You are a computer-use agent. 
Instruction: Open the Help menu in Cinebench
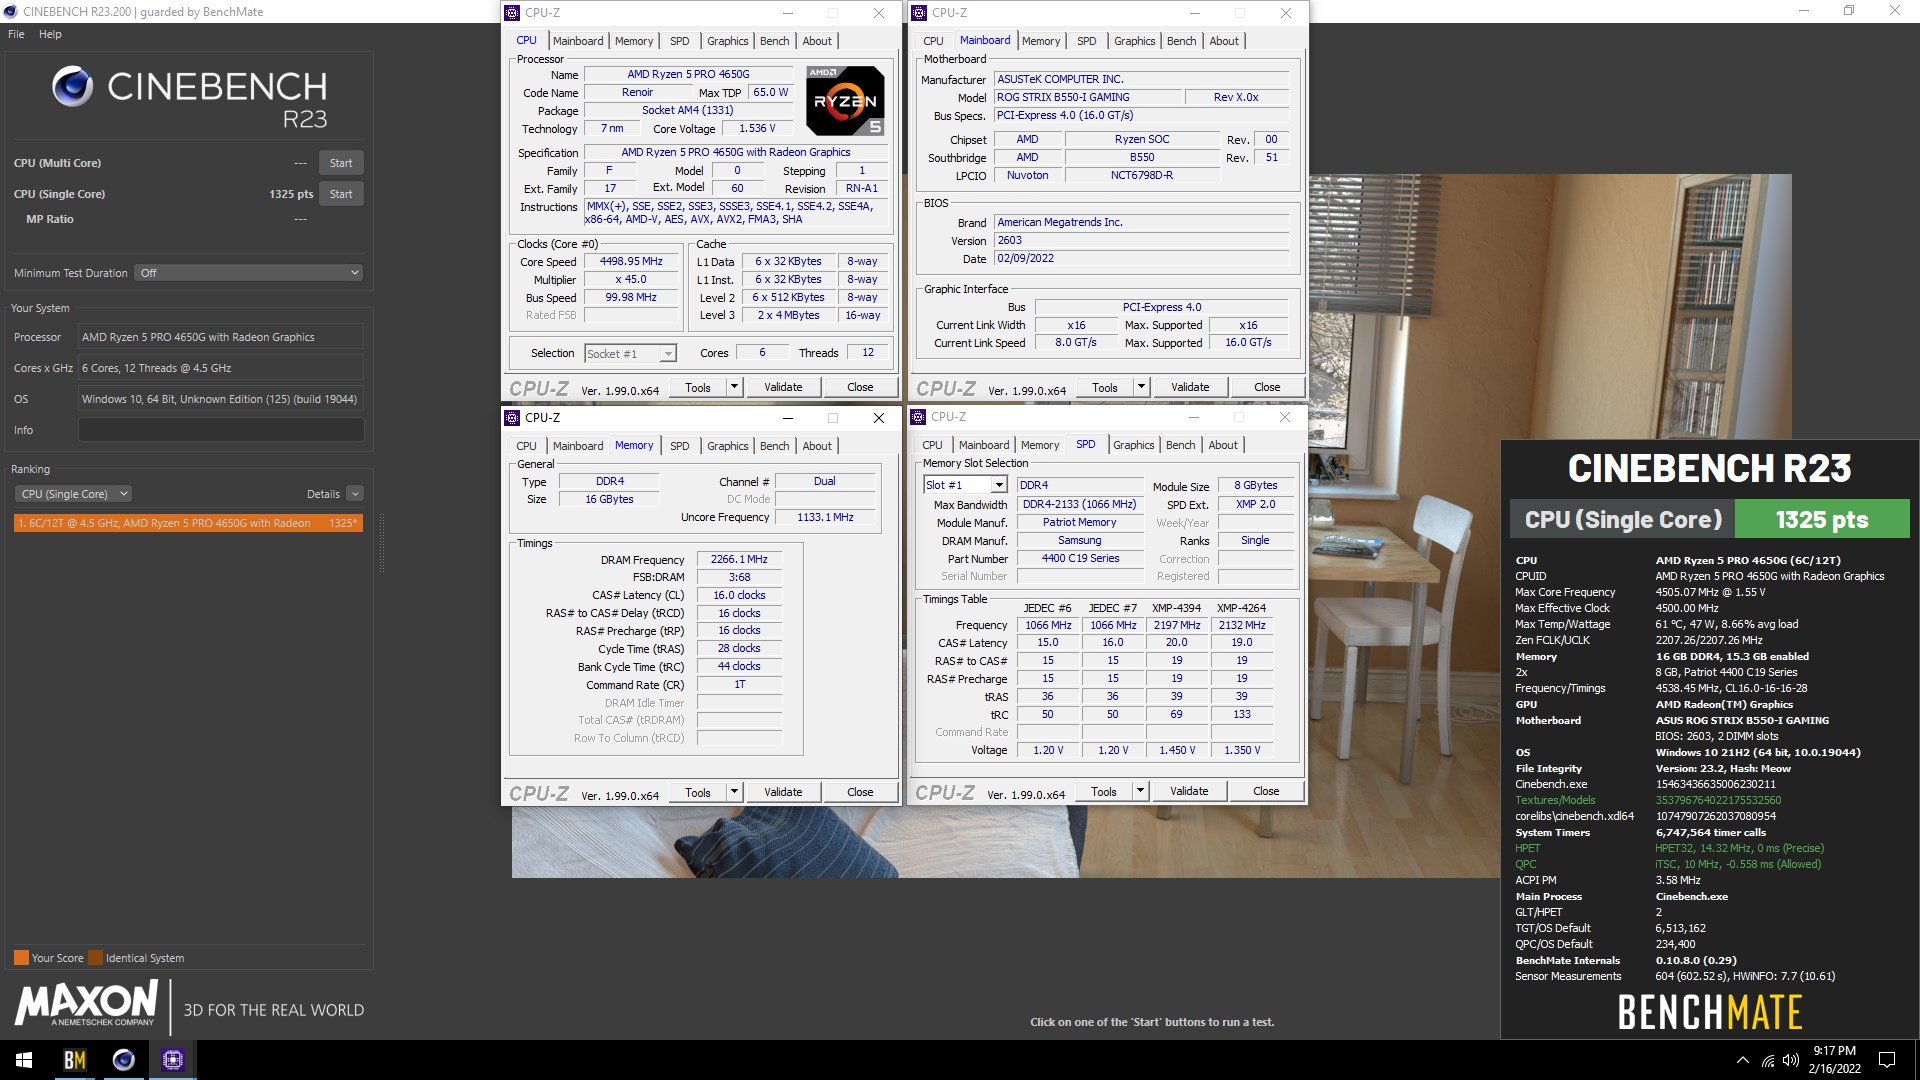click(50, 34)
